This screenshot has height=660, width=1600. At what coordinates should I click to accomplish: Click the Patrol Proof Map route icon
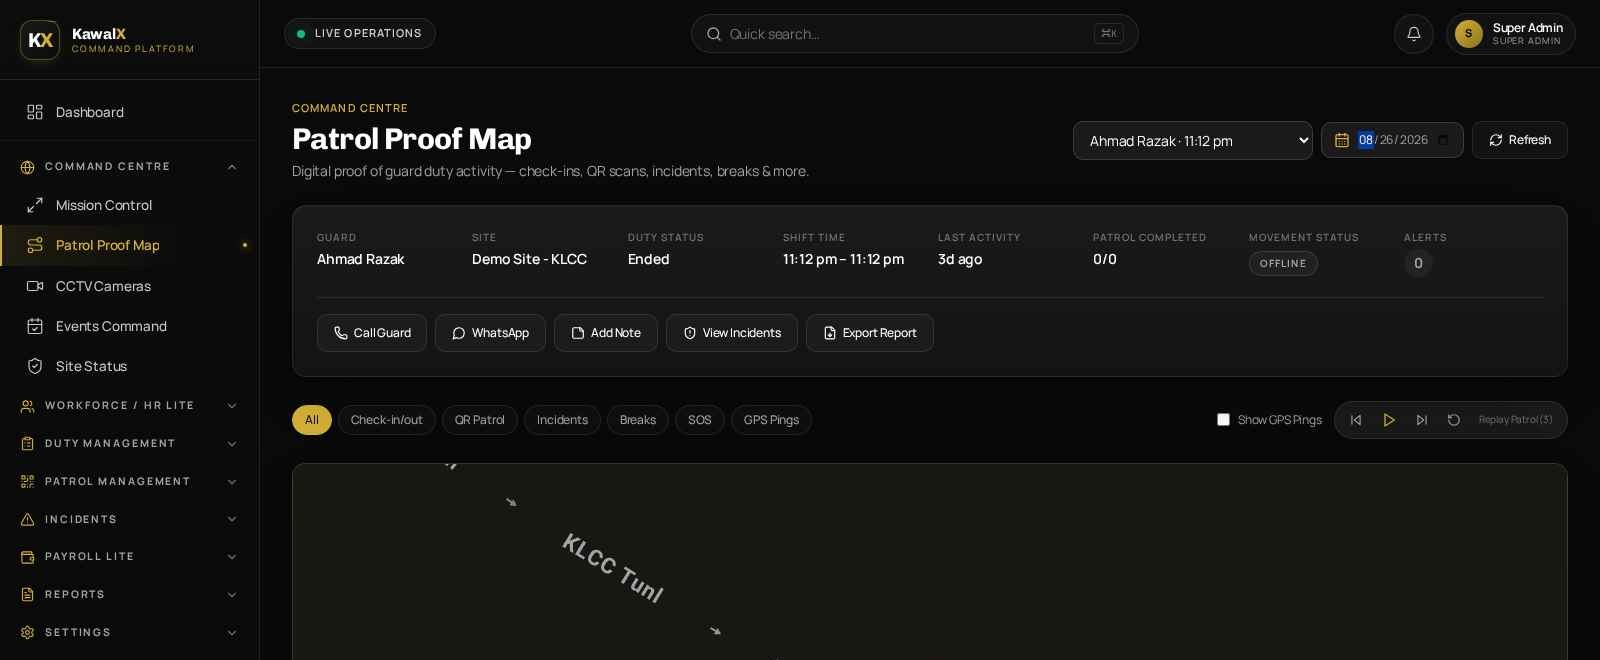(x=35, y=245)
